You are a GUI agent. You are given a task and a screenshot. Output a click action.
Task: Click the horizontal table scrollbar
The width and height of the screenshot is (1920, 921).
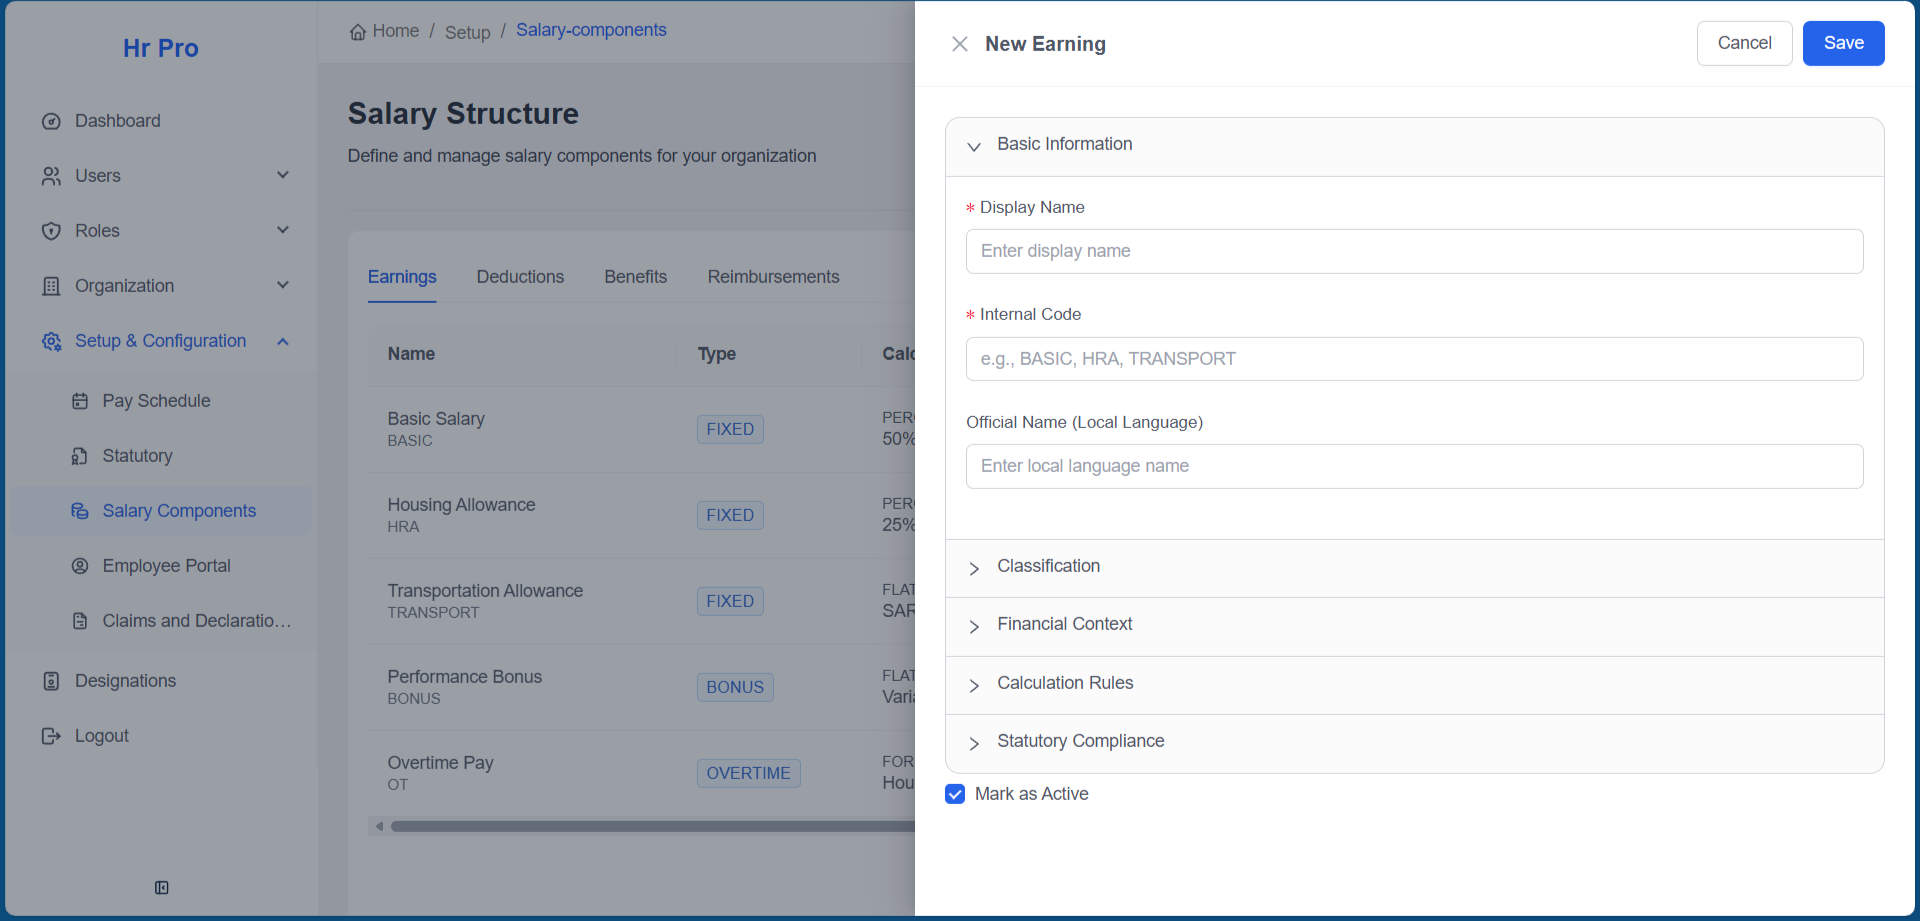click(x=650, y=827)
